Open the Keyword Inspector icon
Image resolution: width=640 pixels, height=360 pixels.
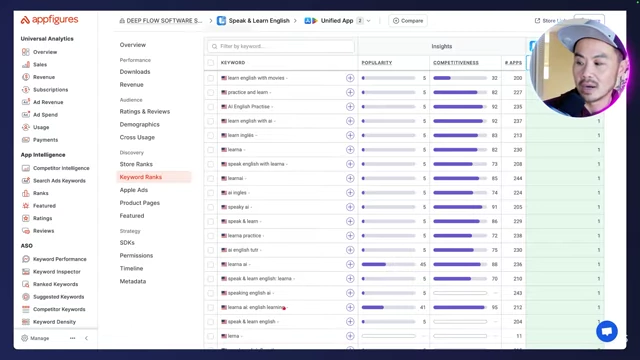(26, 271)
